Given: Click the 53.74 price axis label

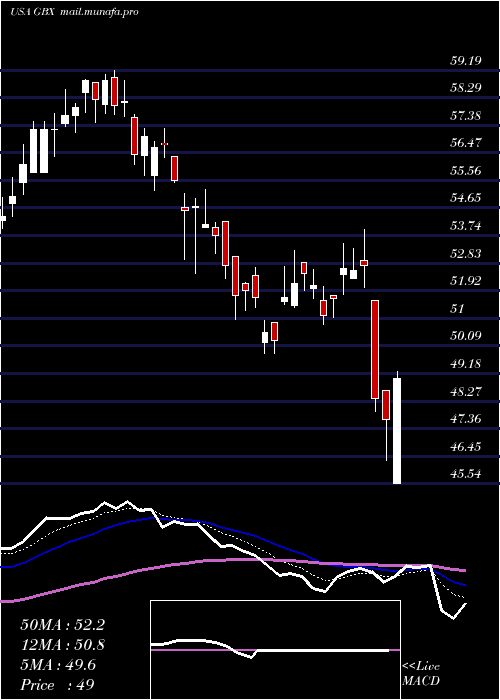Looking at the screenshot, I should click(465, 226).
